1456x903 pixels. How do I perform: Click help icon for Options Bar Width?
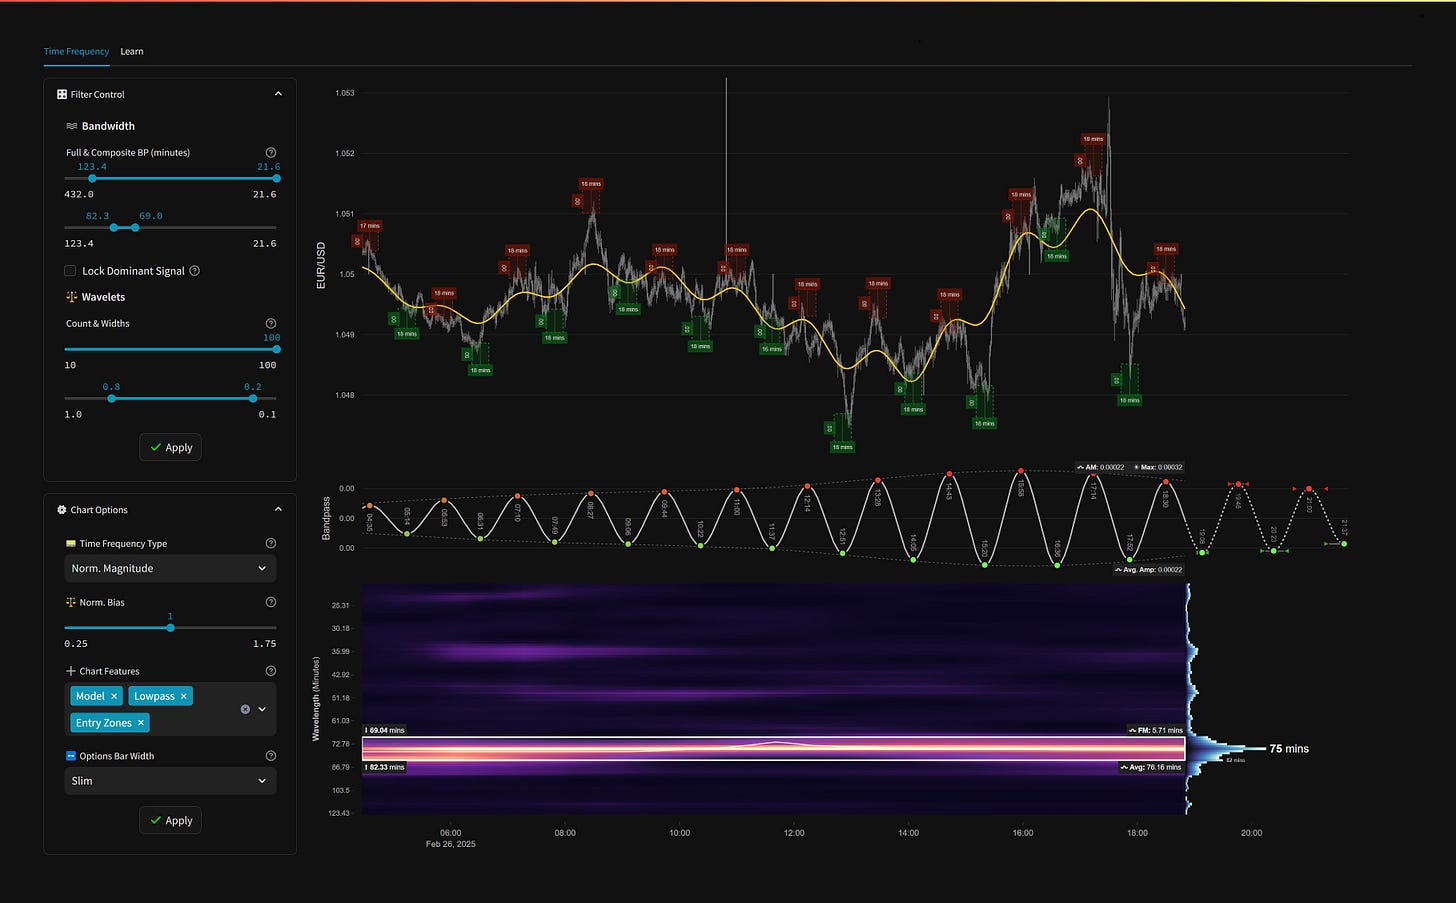[x=270, y=756]
